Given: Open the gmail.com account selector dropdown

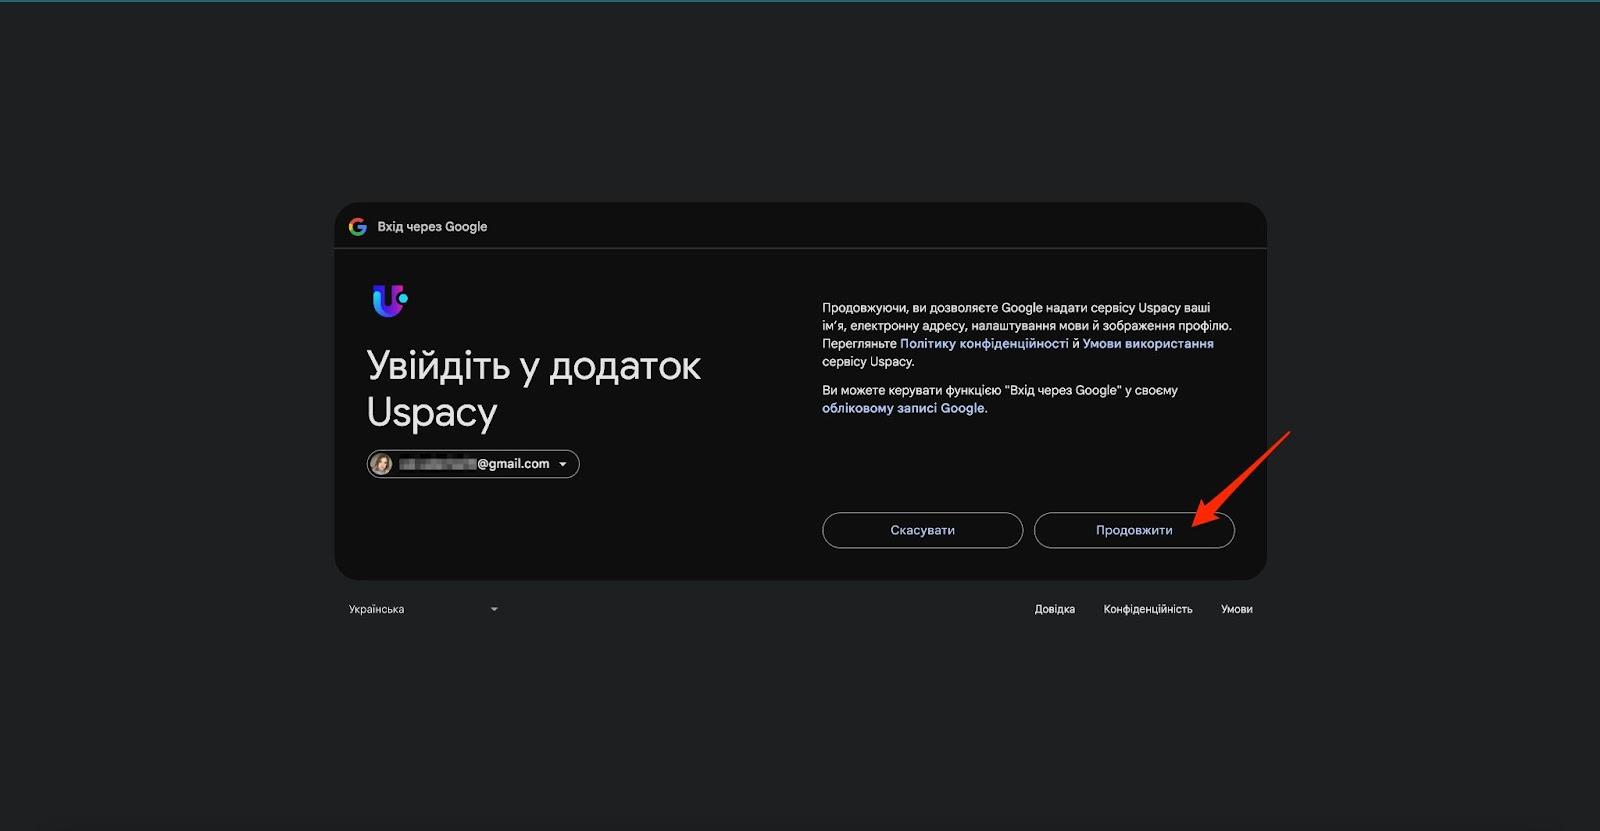Looking at the screenshot, I should (473, 464).
